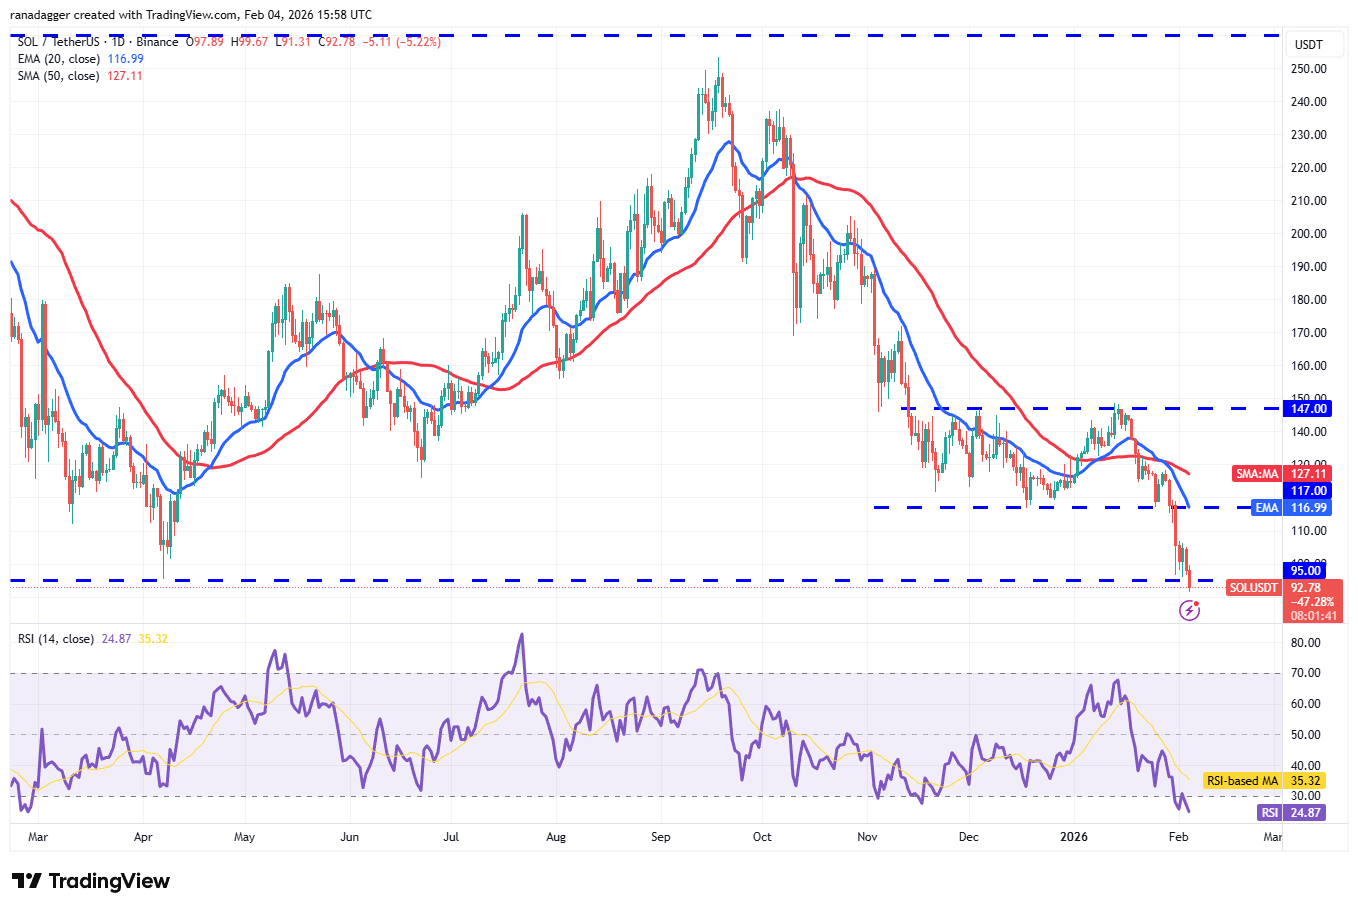Viewport: 1358px width, 911px height.
Task: Click the red SOLUSDT price tag
Action: [1253, 587]
